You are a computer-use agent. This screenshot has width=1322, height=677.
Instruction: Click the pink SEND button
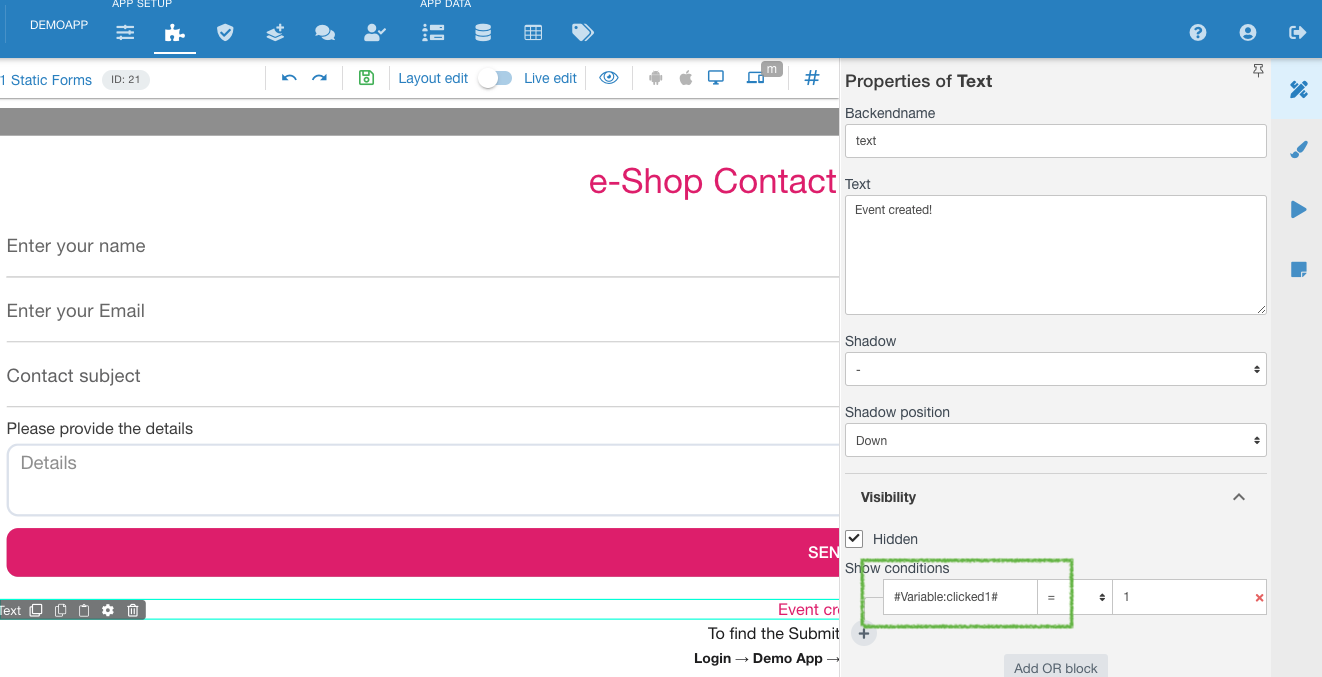point(422,552)
